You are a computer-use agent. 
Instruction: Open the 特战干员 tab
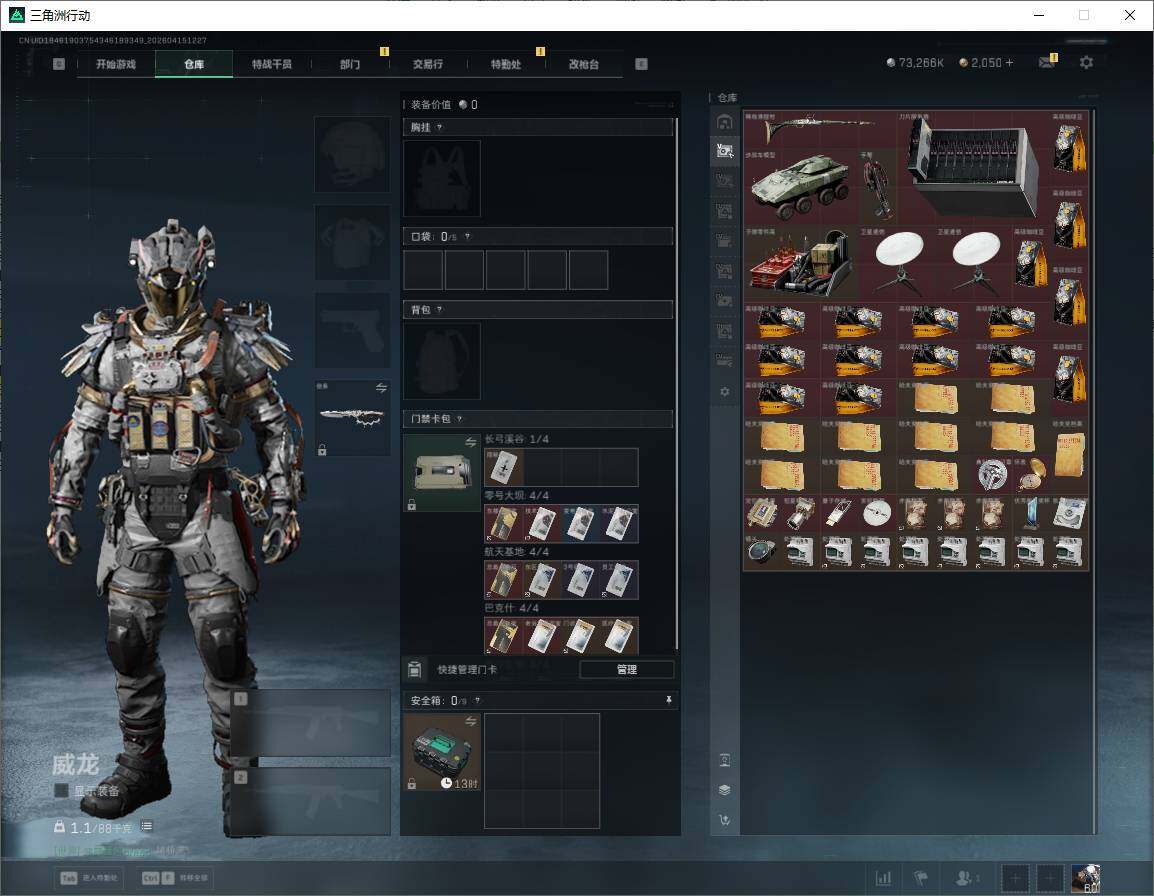click(x=272, y=64)
